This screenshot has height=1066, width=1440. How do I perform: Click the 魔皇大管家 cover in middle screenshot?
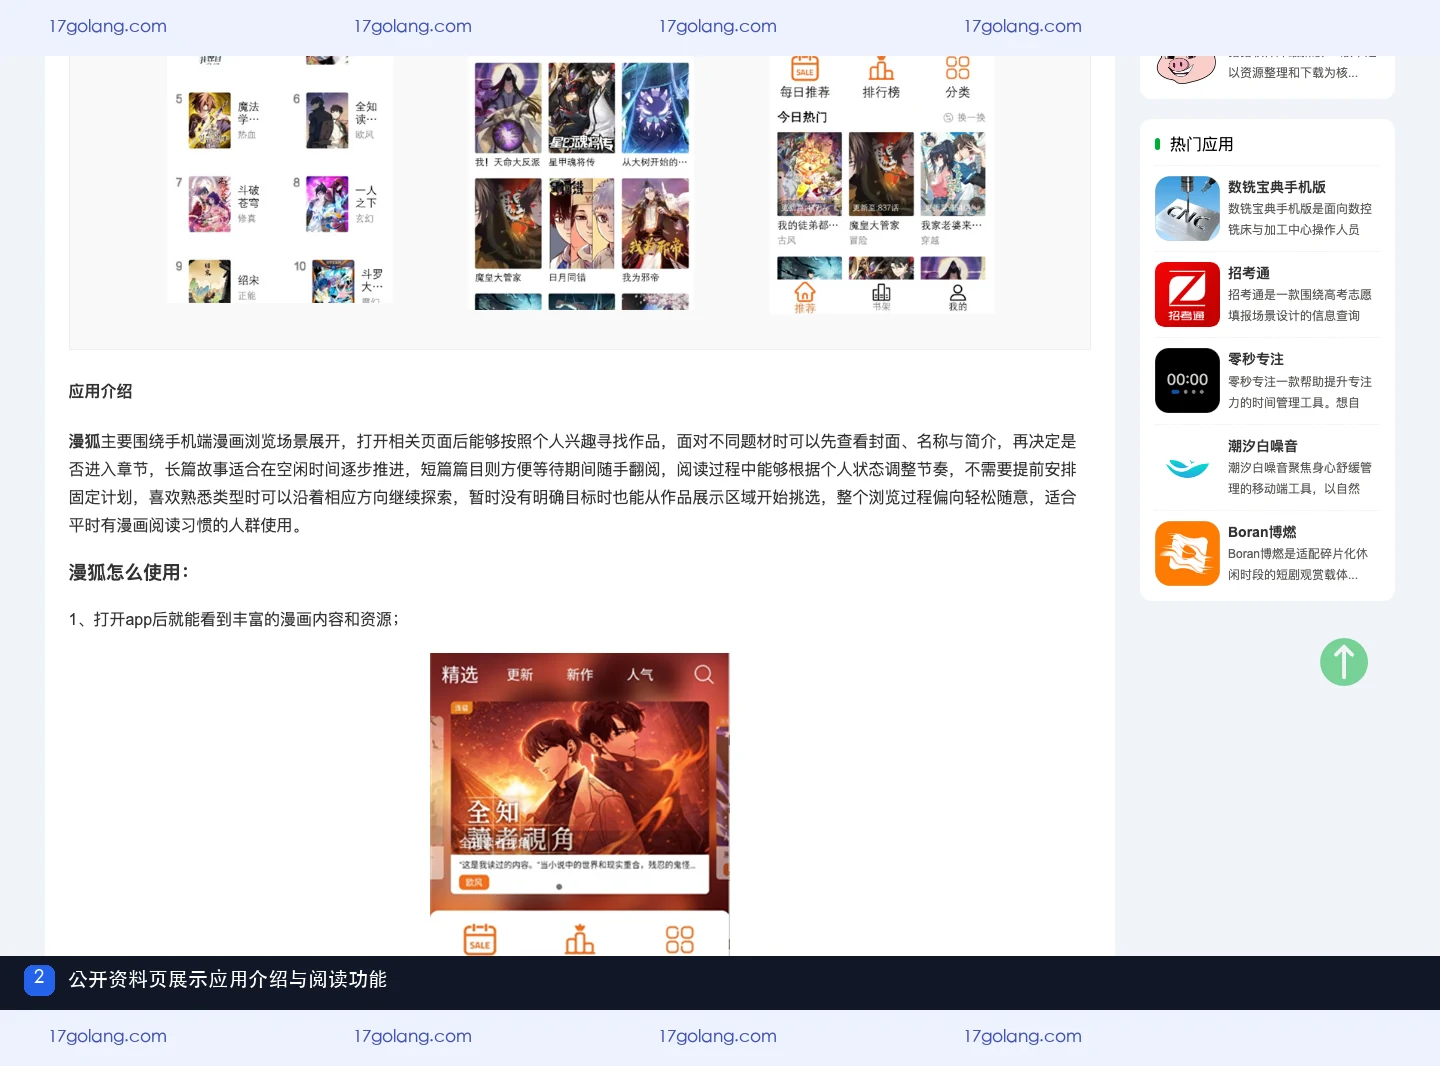pyautogui.click(x=508, y=223)
